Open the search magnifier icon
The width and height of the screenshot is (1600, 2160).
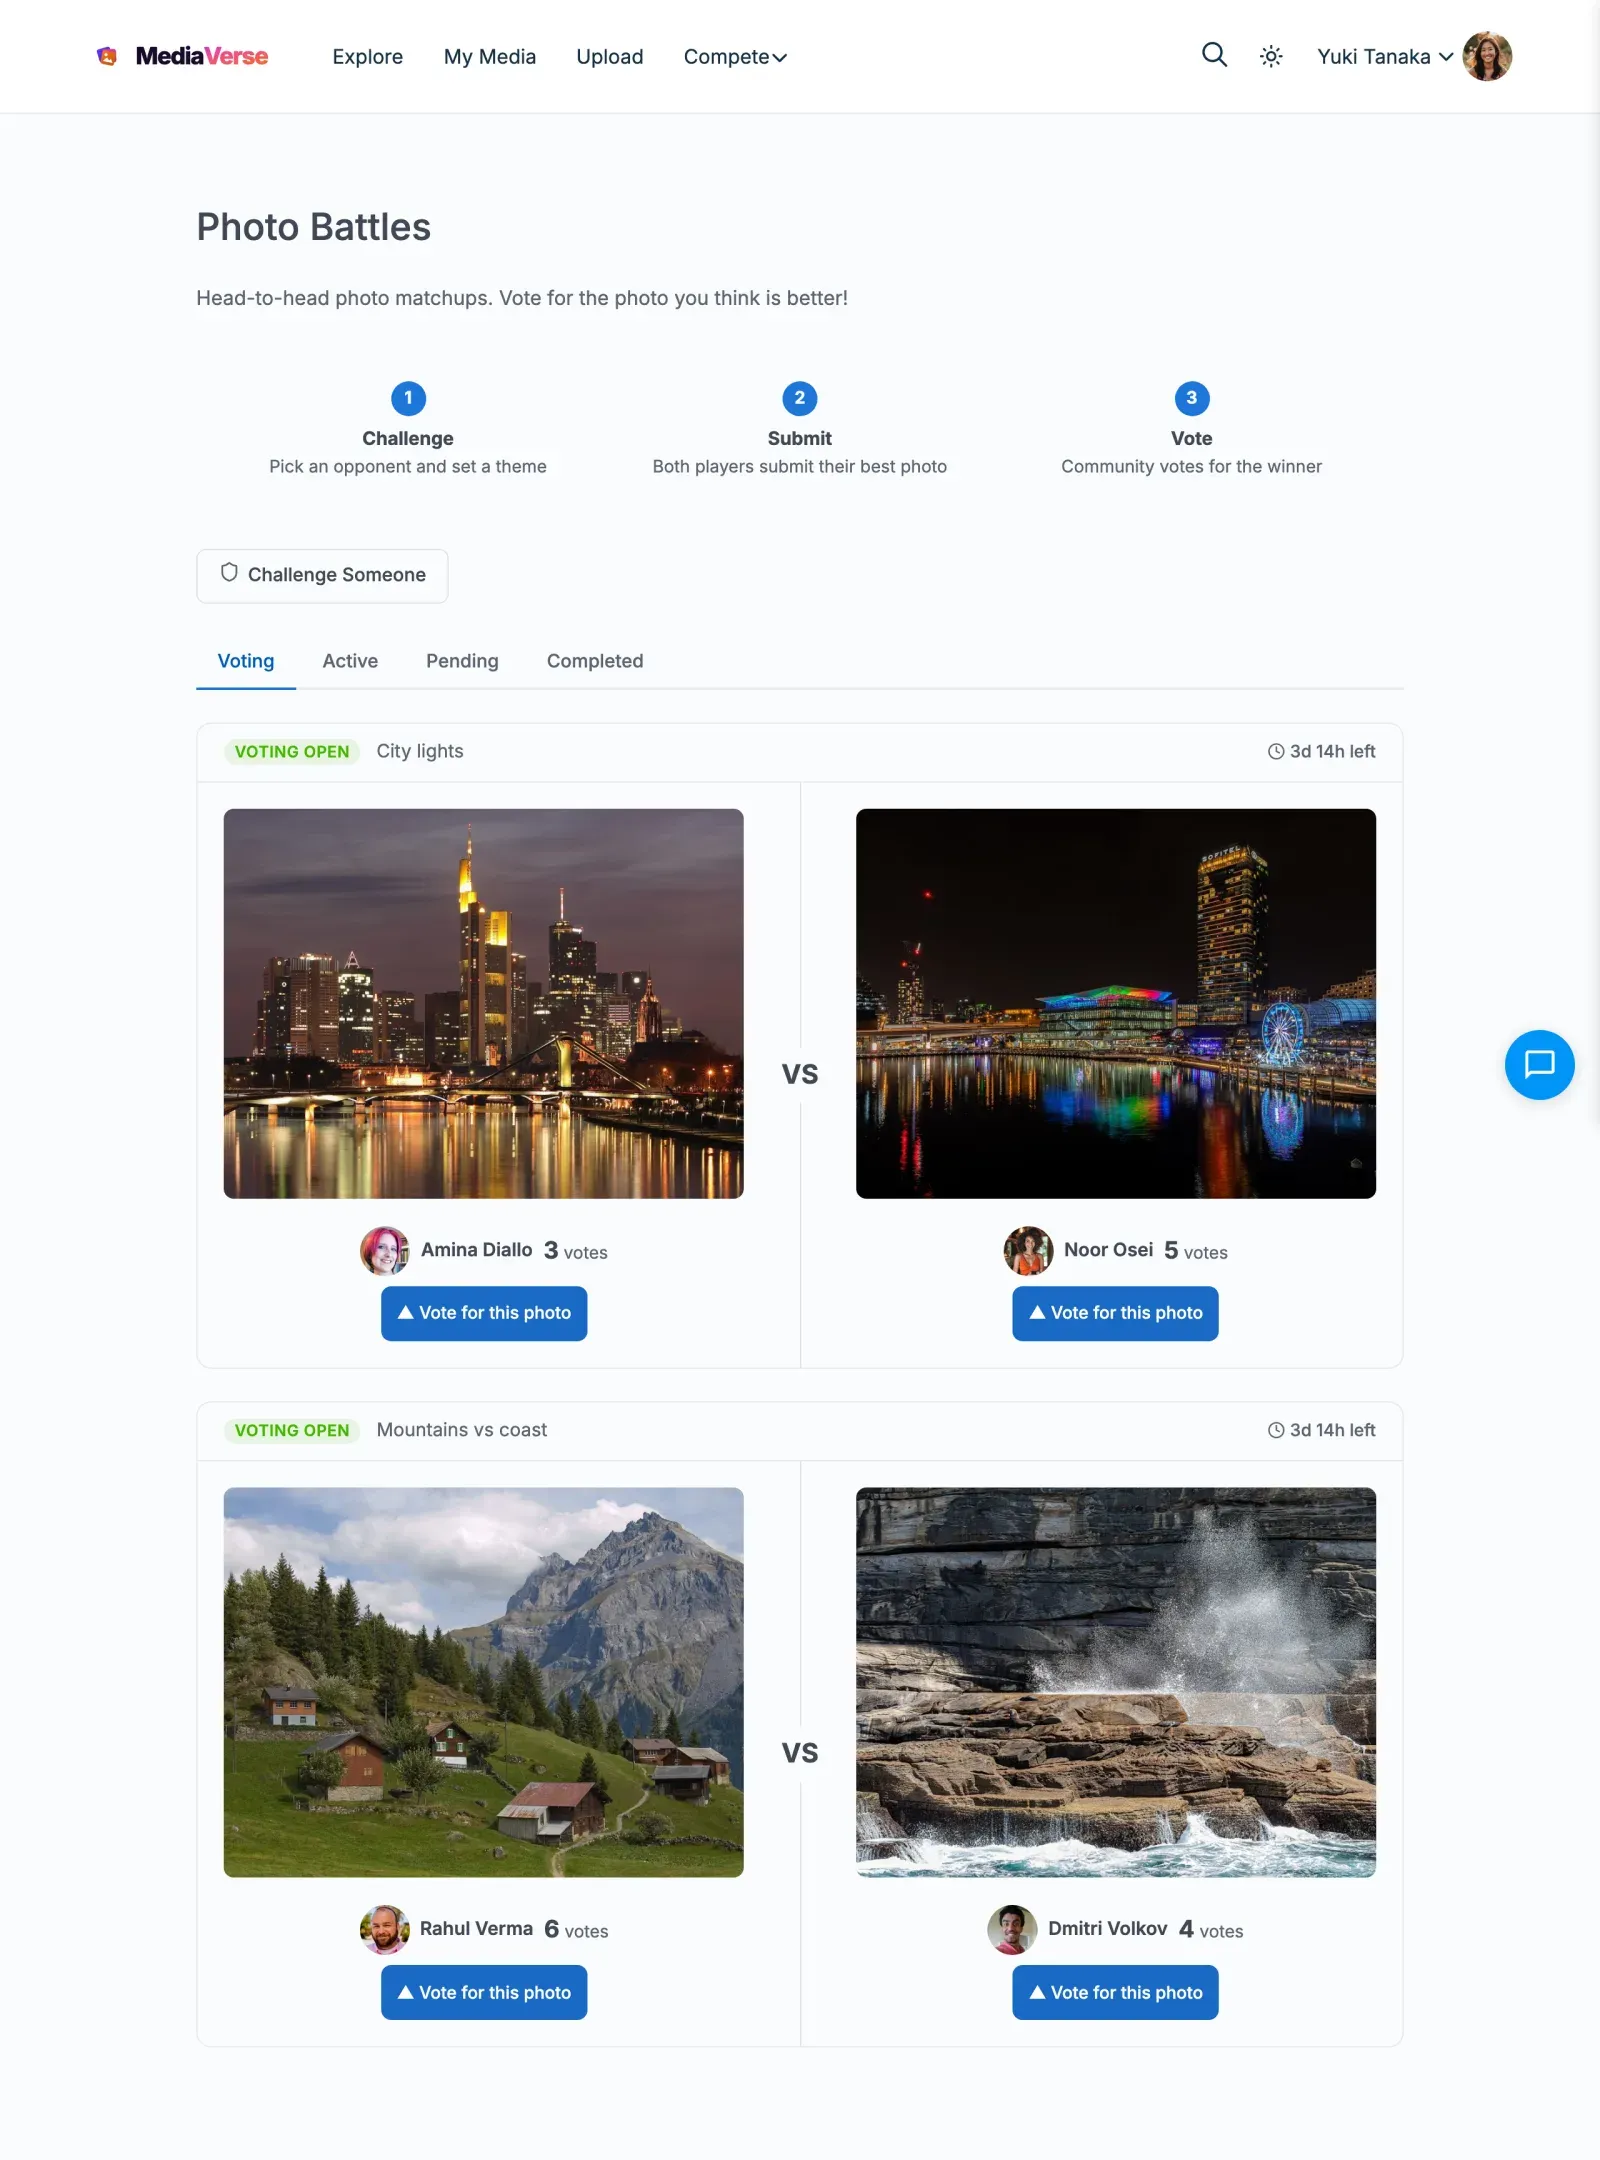[x=1214, y=55]
